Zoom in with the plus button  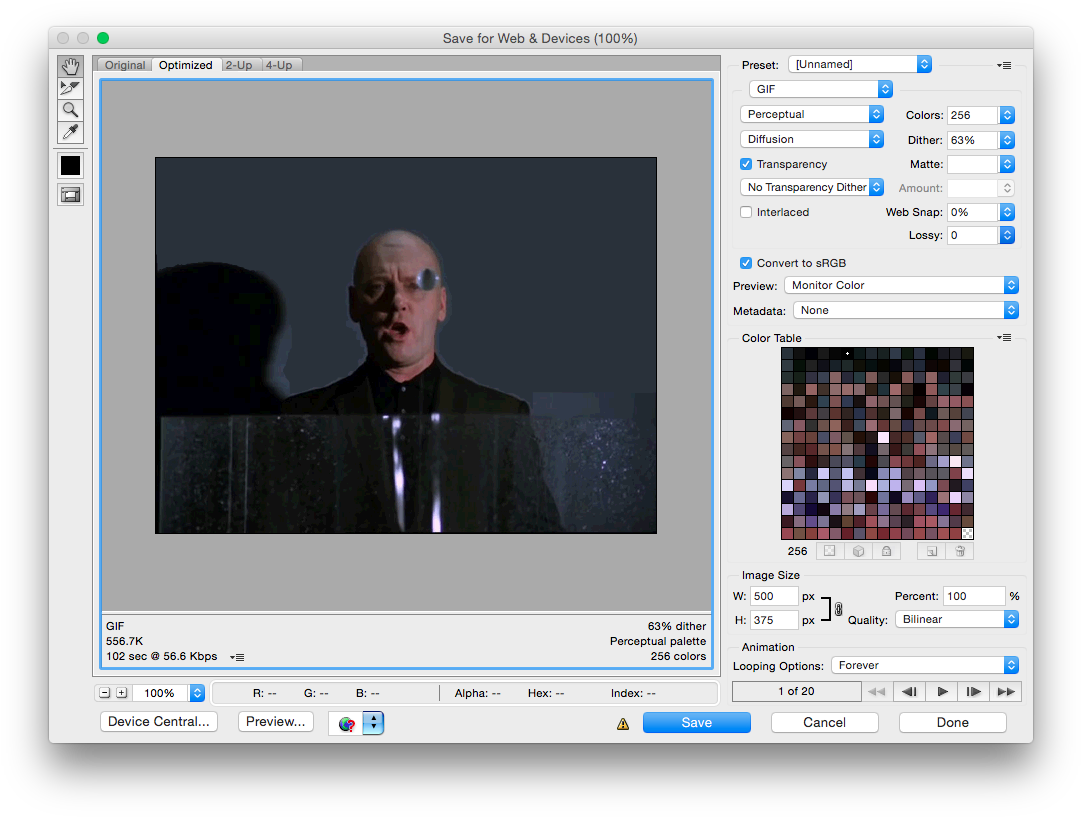coord(121,693)
